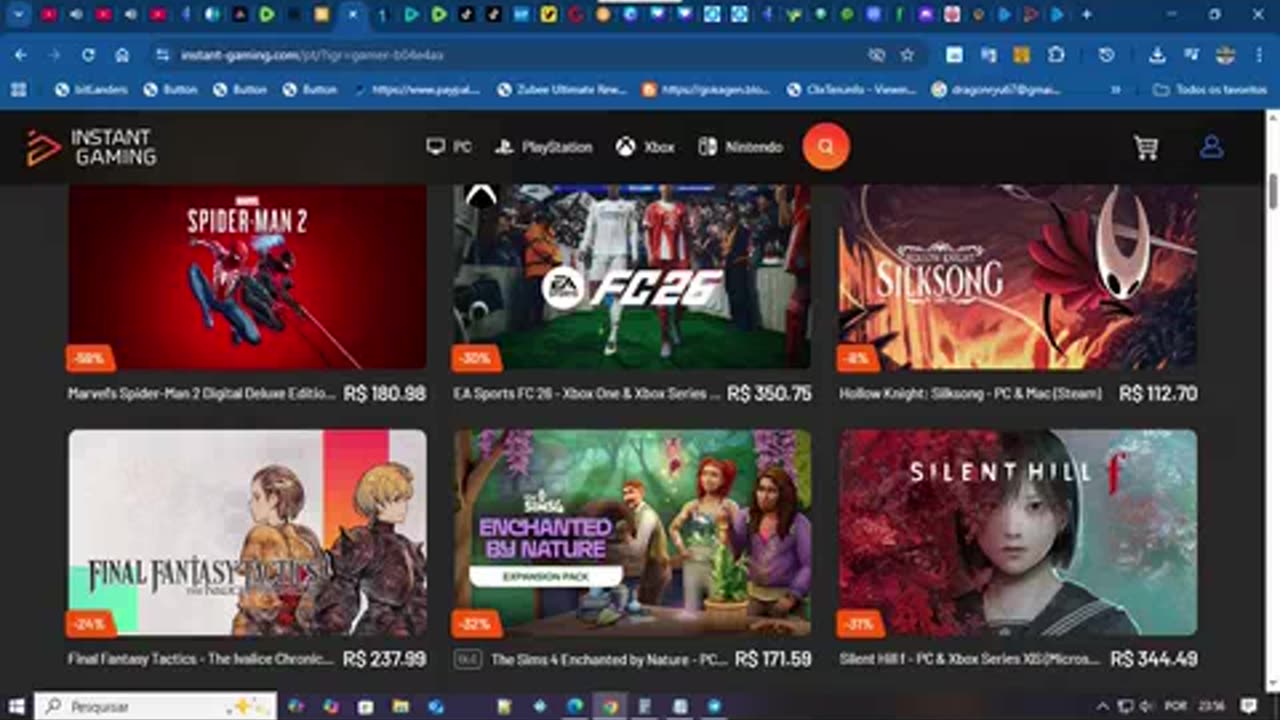Open the ClixTen.info bookmark
Screen dimensions: 1280x720
(x=851, y=89)
